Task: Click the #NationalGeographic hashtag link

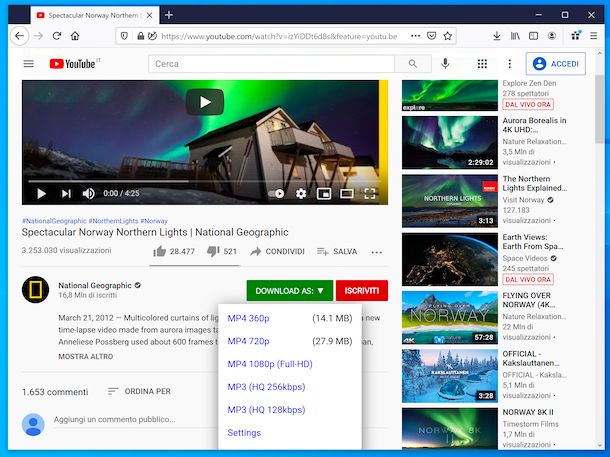Action: click(x=54, y=221)
